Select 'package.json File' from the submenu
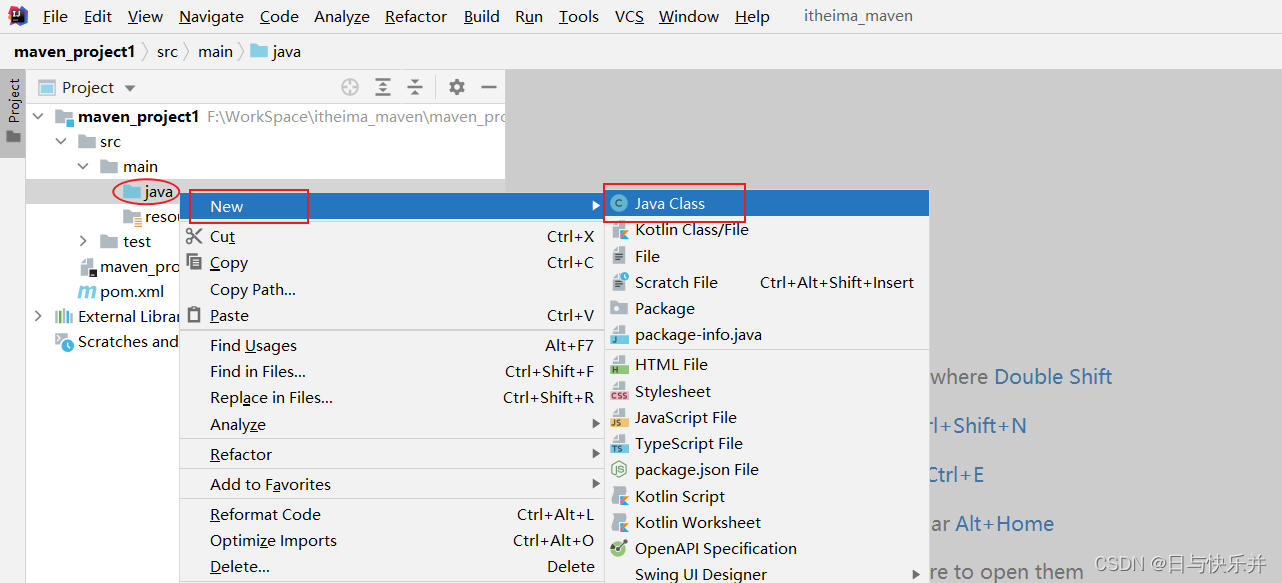Viewport: 1282px width, 583px height. [697, 469]
